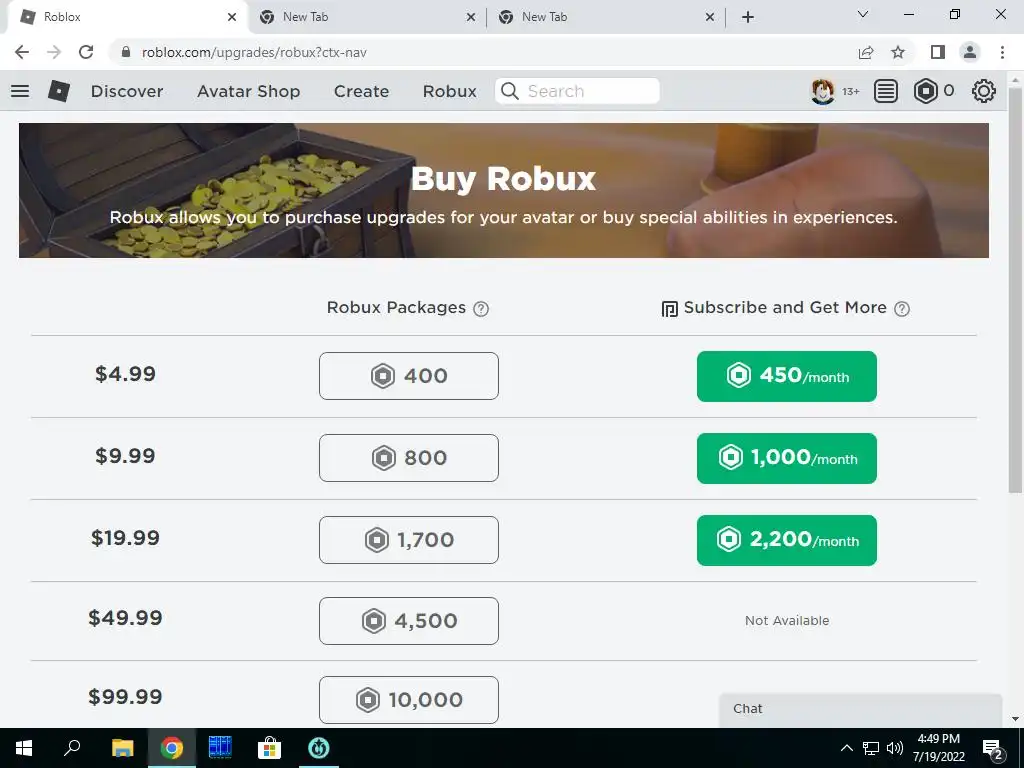This screenshot has width=1024, height=768.
Task: Open the Chrome tab search chevron
Action: point(863,14)
